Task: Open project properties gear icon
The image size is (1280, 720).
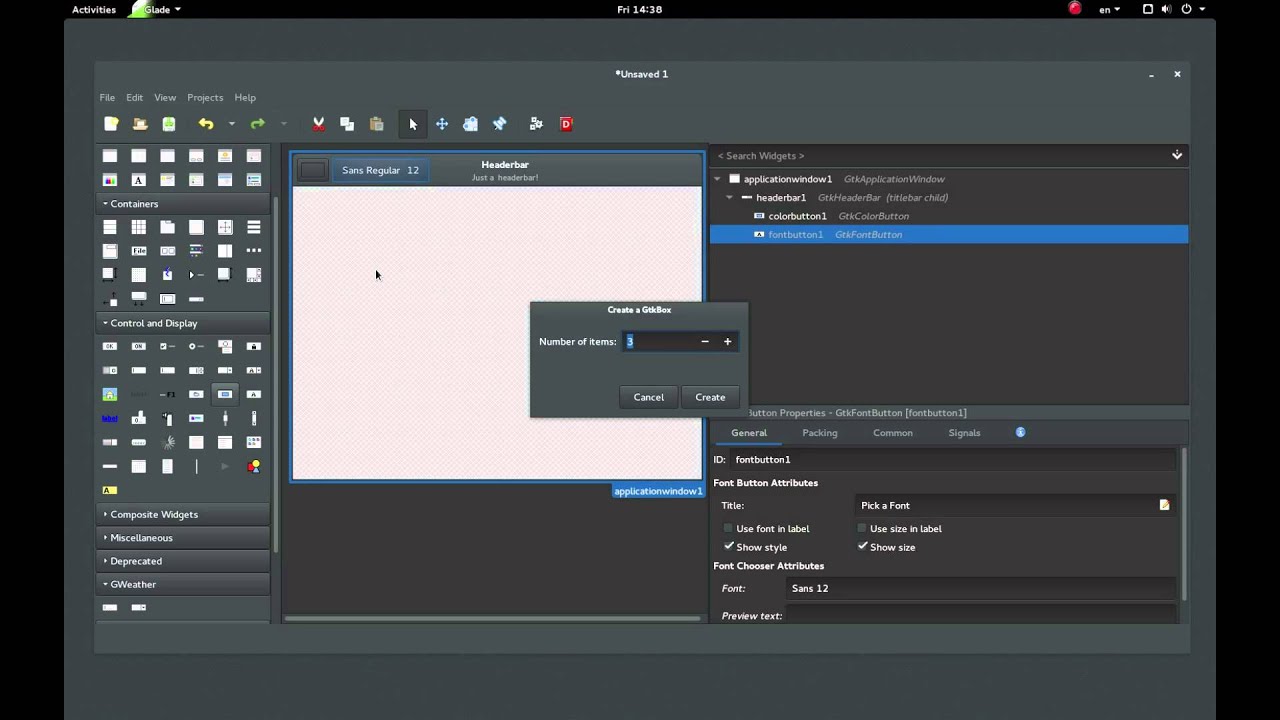Action: click(x=536, y=124)
